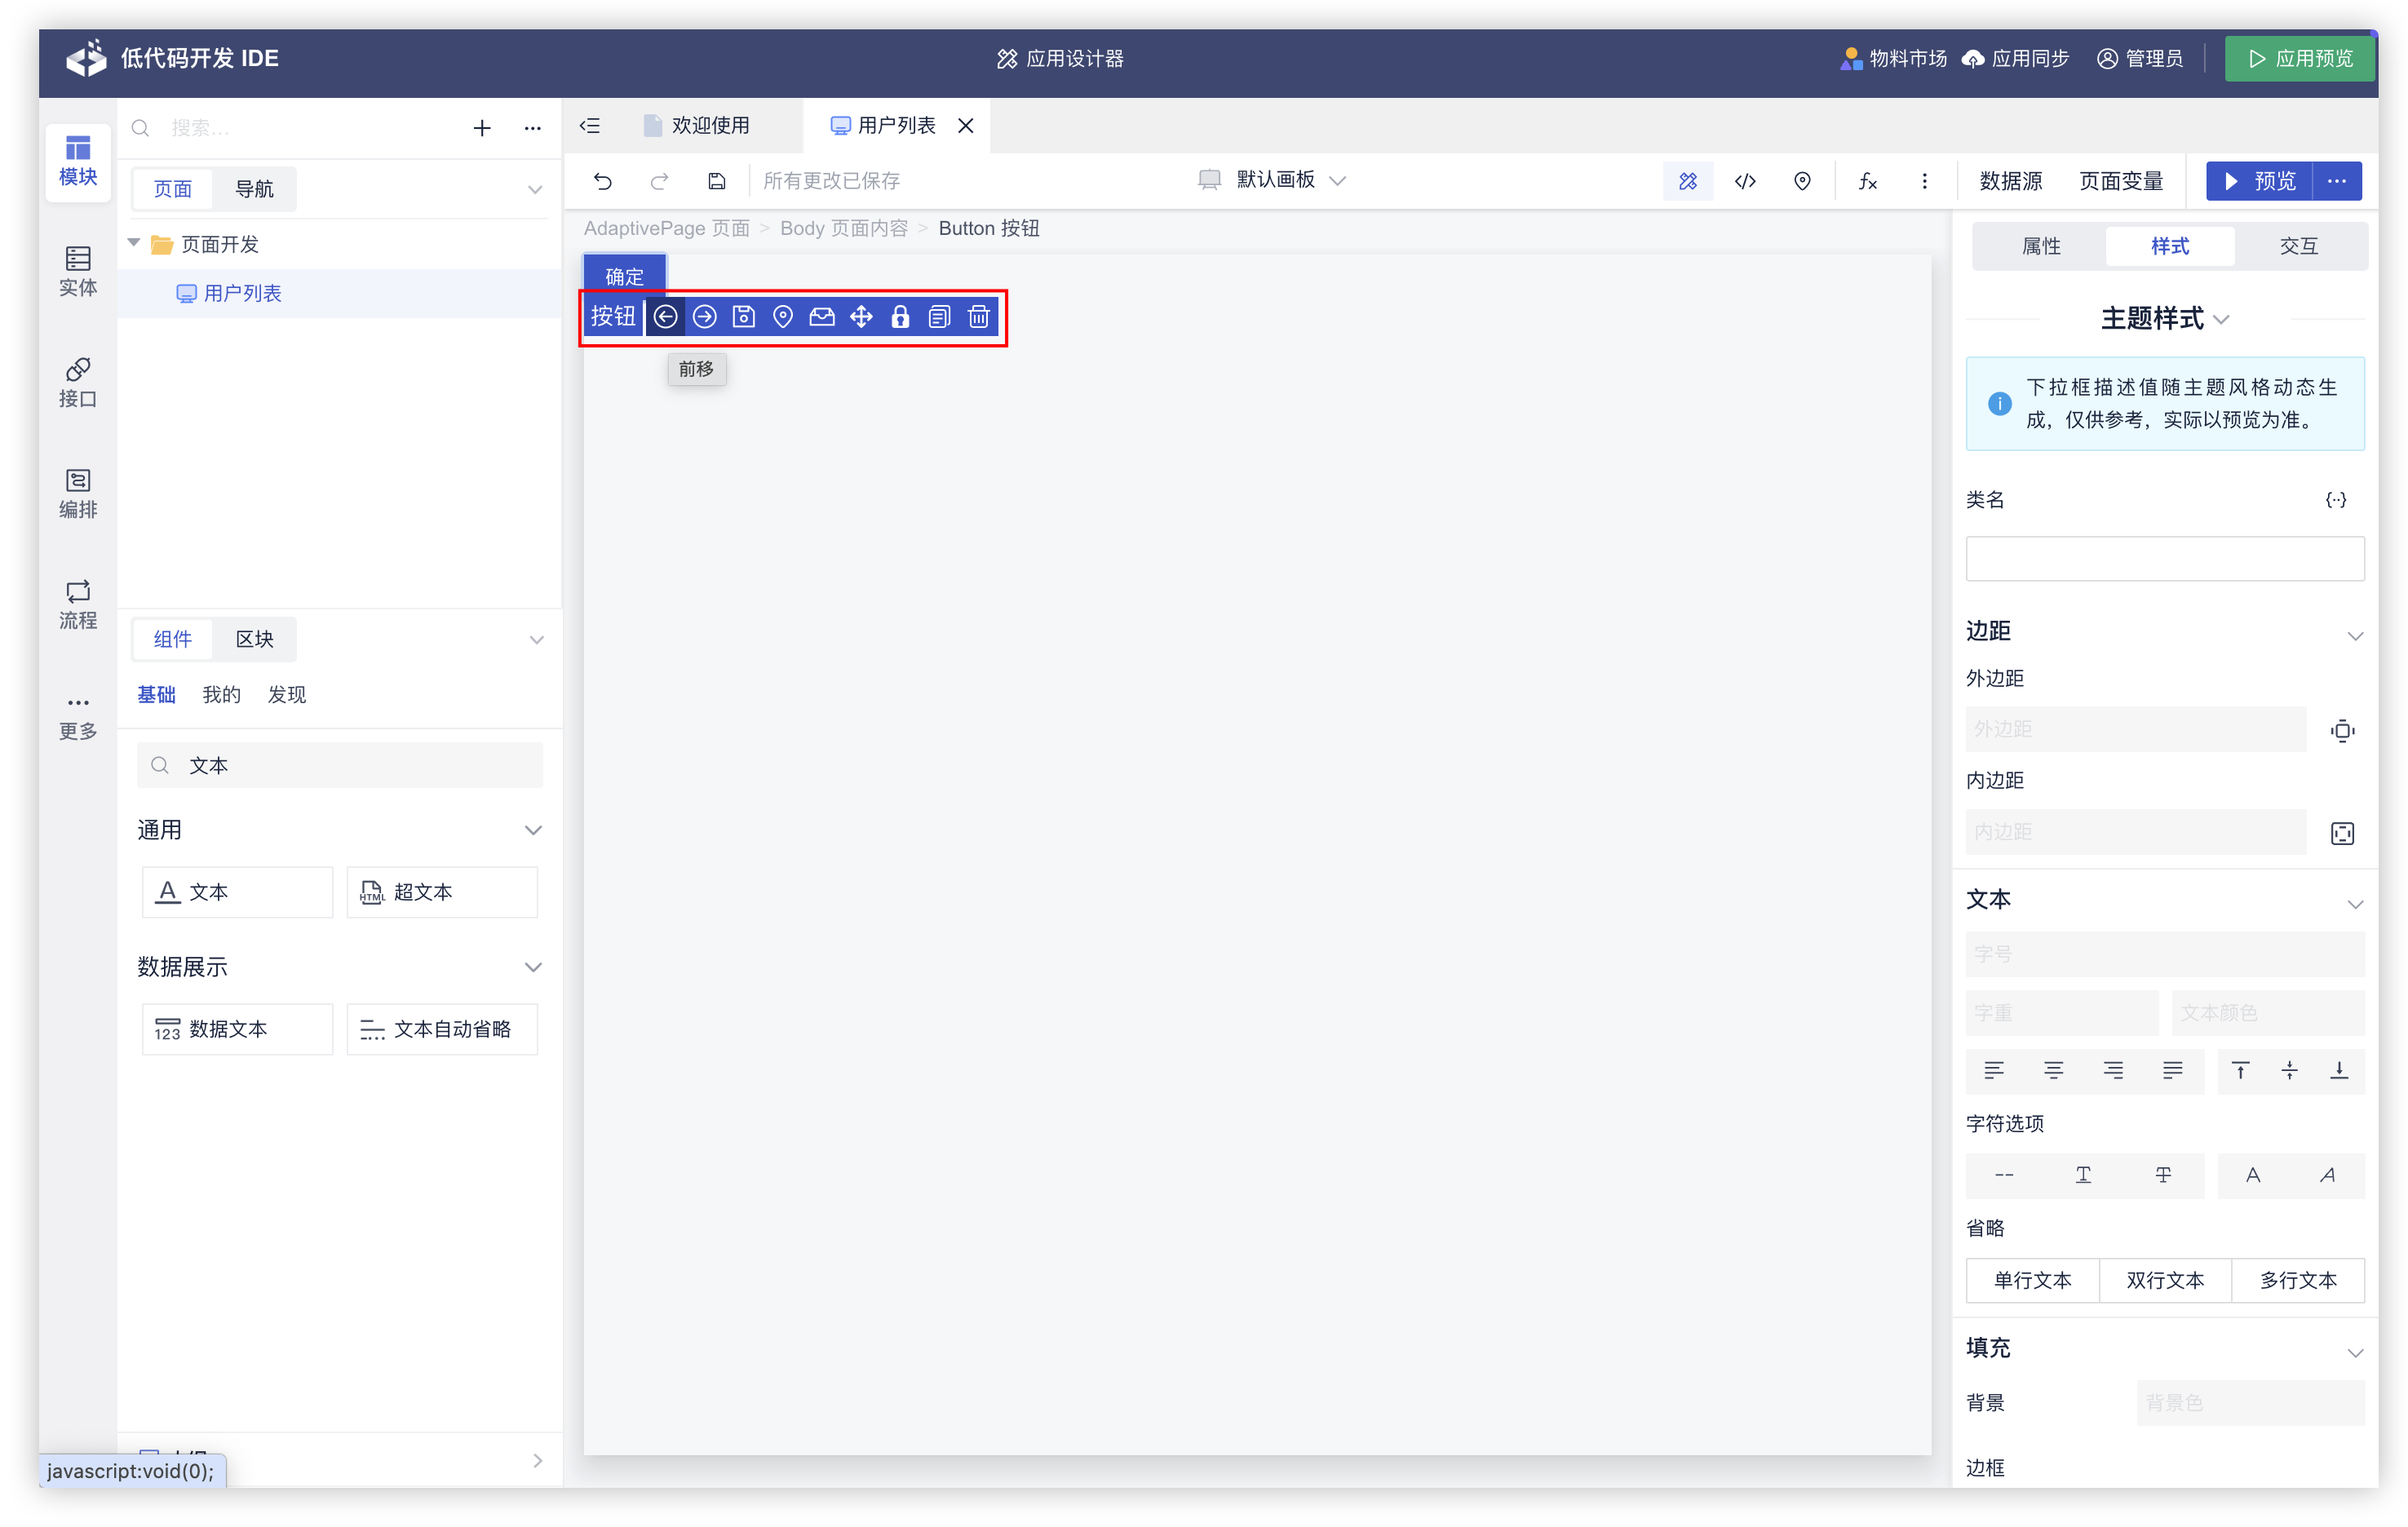
Task: Switch to the 欢迎使用 tab
Action: pos(710,126)
